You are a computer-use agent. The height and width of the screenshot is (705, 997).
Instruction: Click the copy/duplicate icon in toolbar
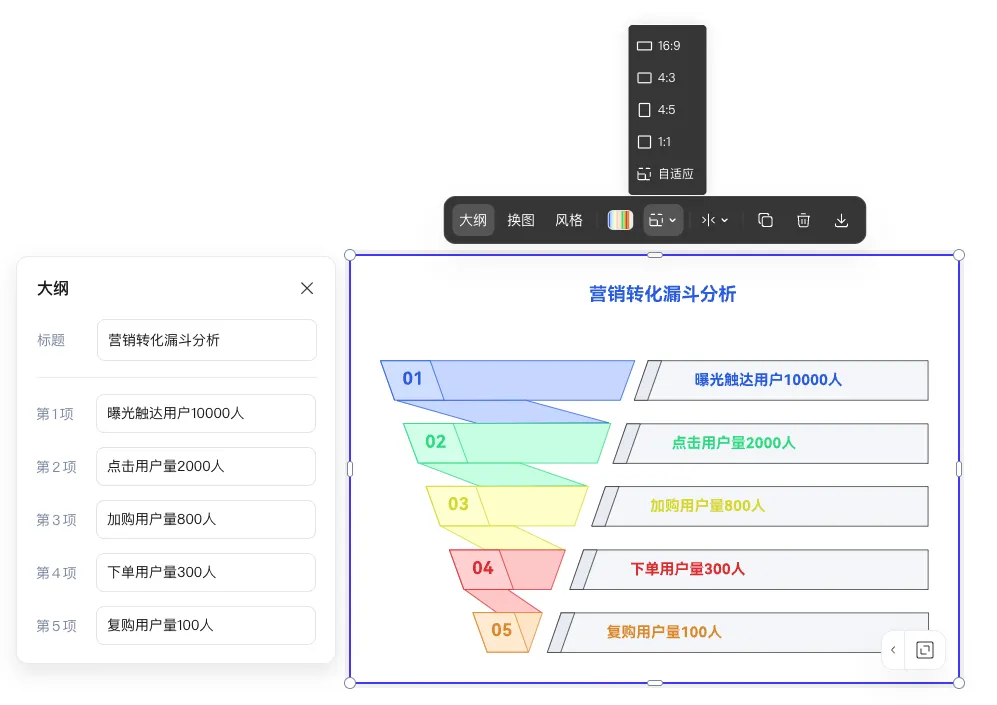pyautogui.click(x=765, y=220)
